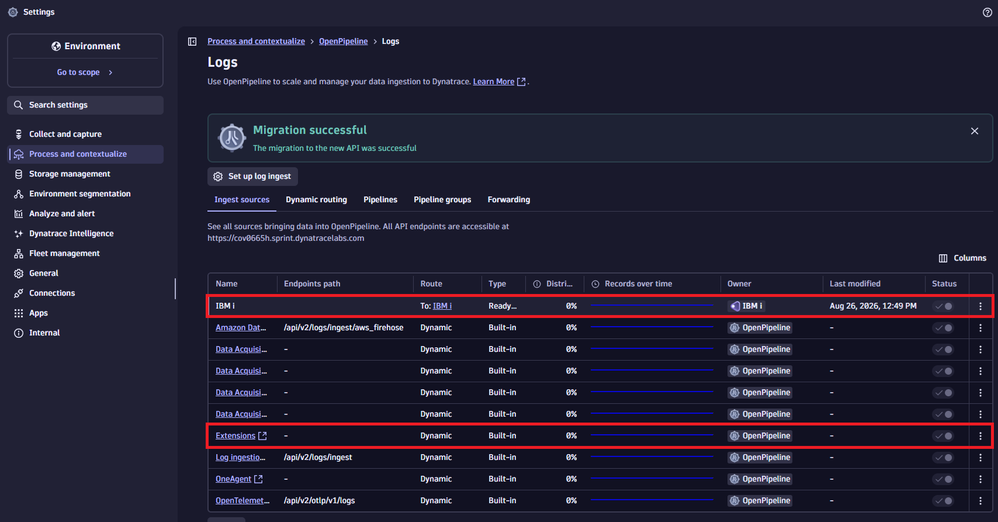Screen dimensions: 998x522
Task: Click the Aug 26, 2026, 12:49 PM cell
Action: pos(873,306)
